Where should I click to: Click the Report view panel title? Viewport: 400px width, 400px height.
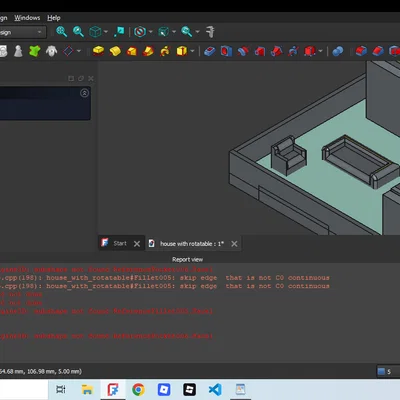(x=187, y=259)
